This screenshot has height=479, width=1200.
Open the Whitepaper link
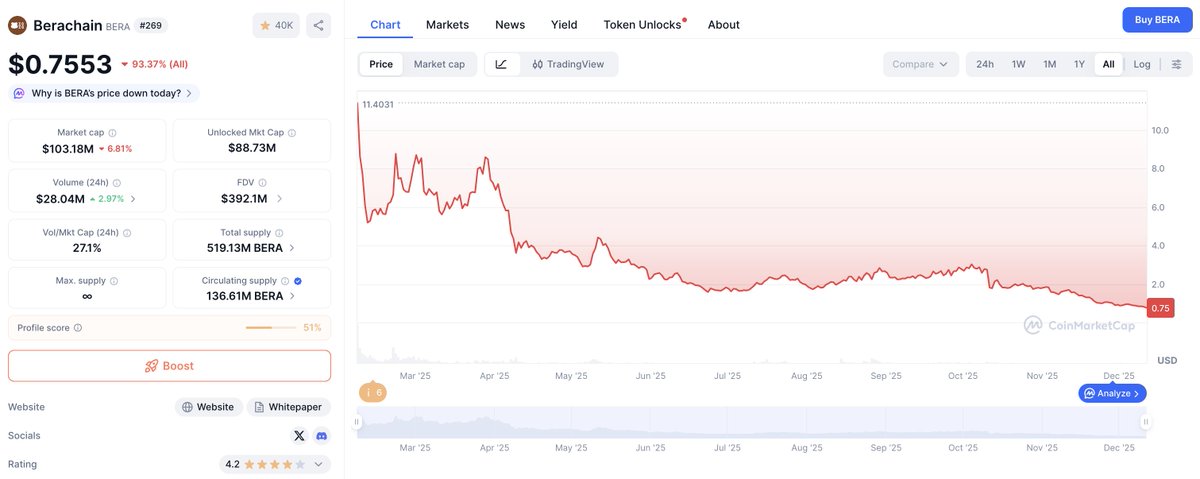point(289,407)
